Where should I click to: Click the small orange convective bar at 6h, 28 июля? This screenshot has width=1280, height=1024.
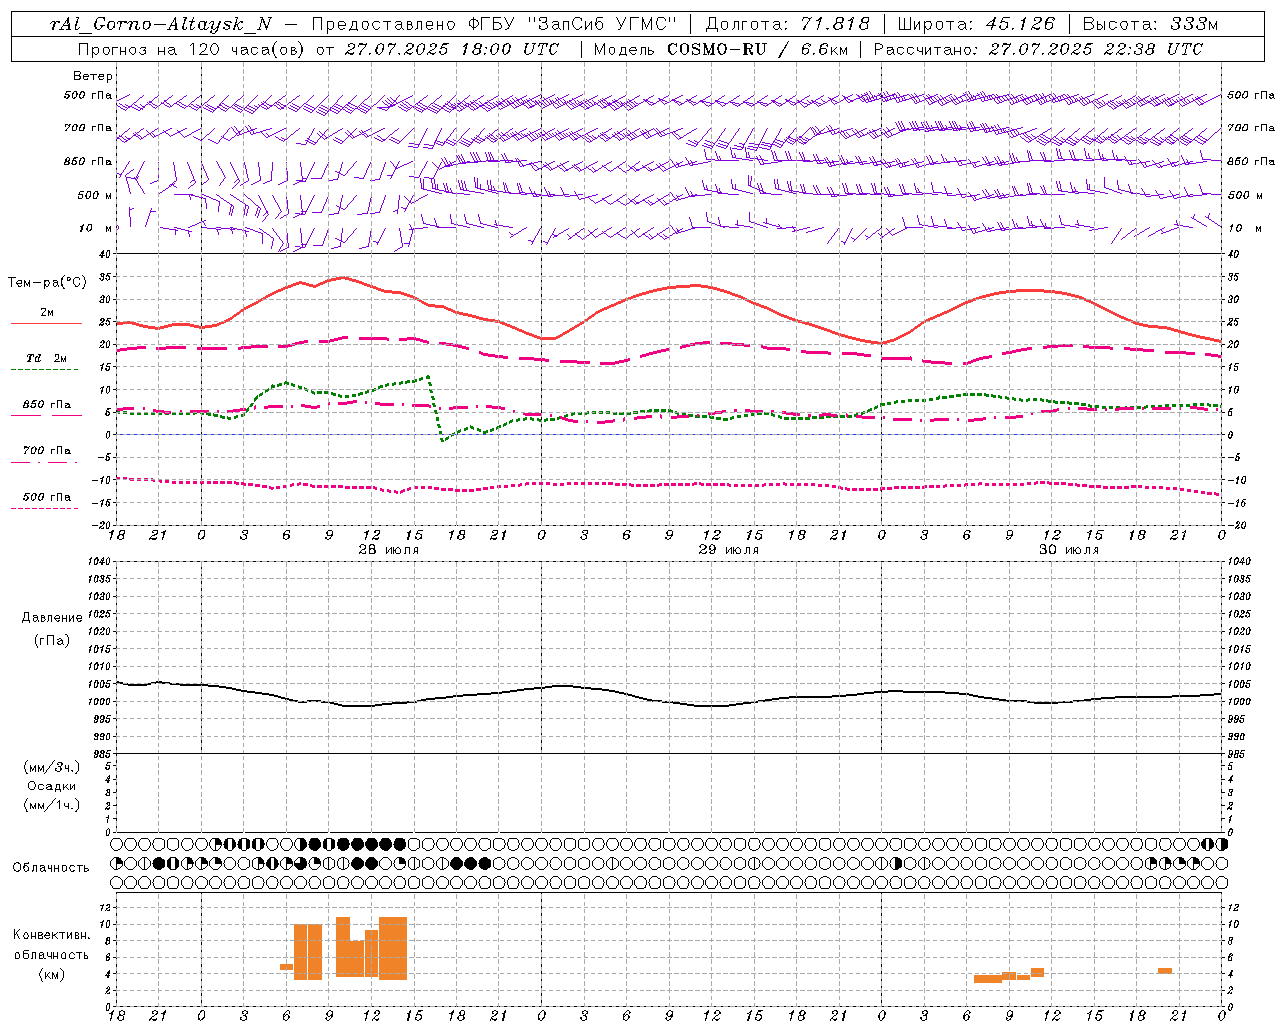coord(286,966)
